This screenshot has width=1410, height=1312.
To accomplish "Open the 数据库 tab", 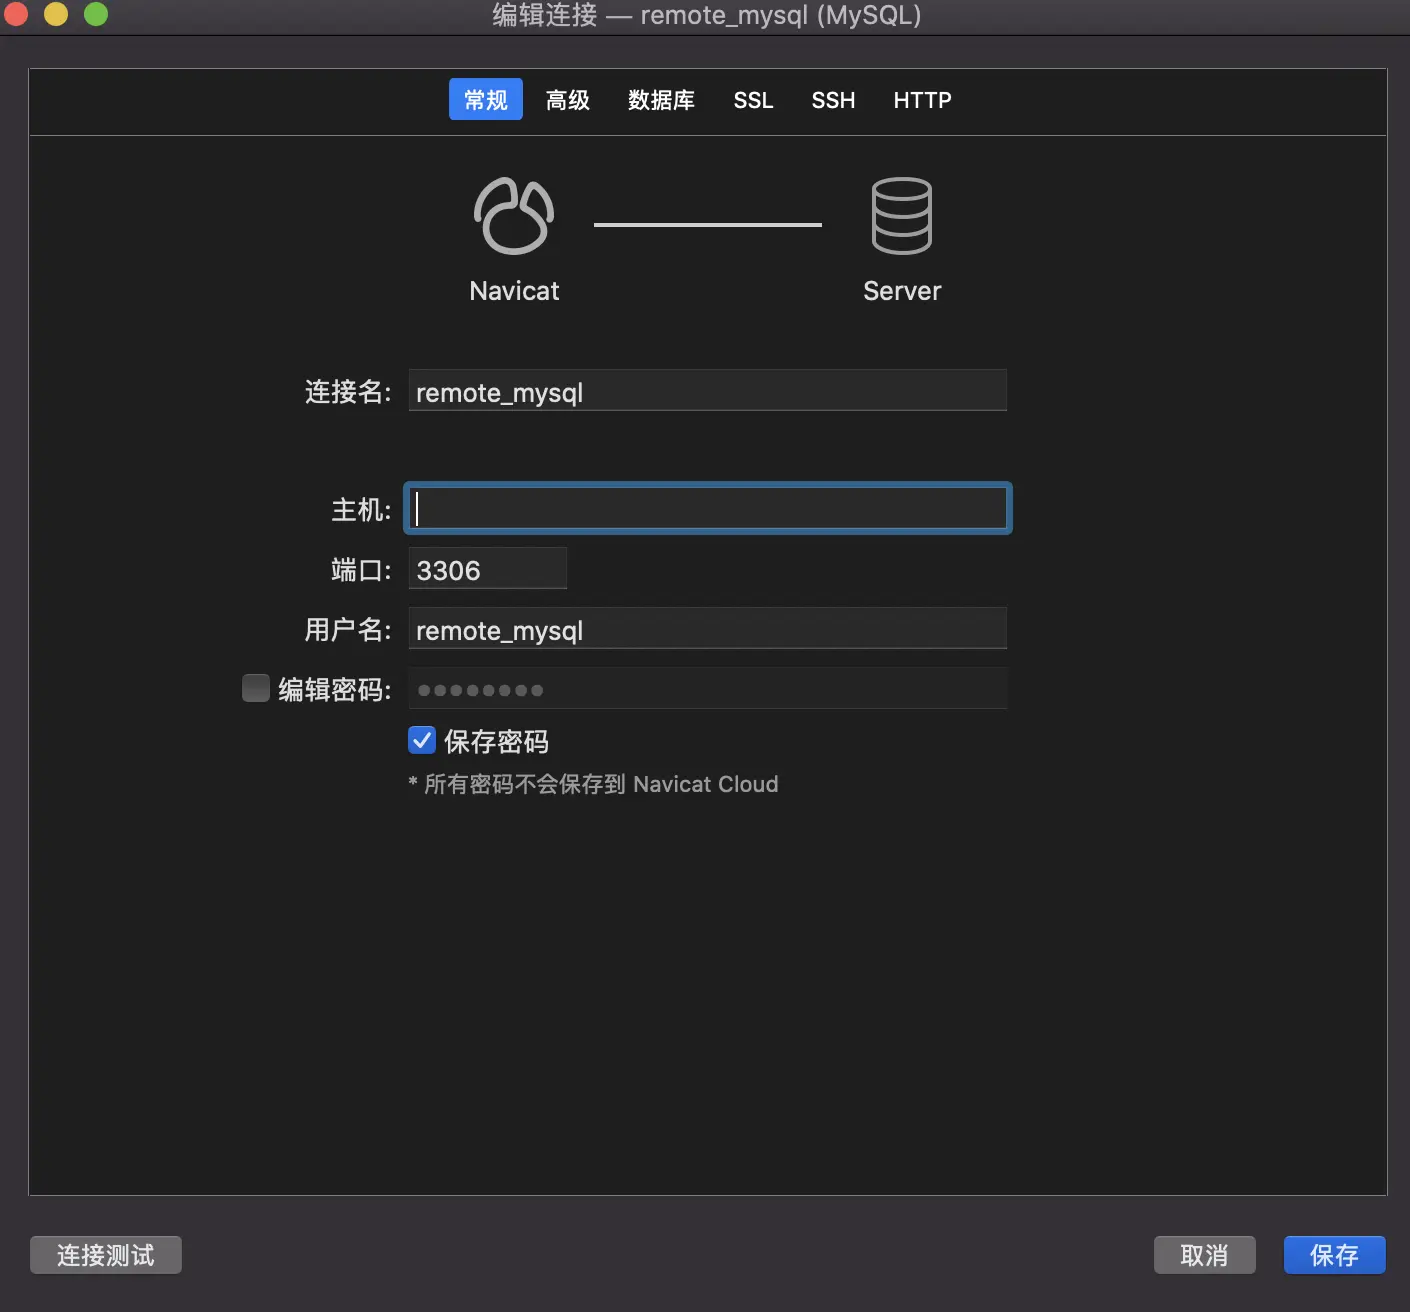I will point(661,100).
